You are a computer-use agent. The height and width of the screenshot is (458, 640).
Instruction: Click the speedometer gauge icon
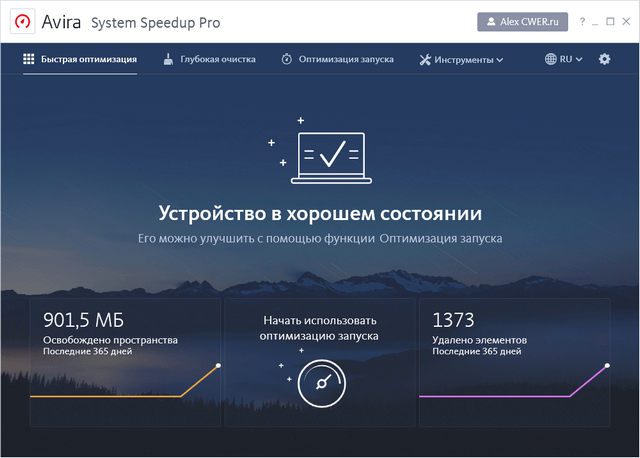tap(320, 382)
